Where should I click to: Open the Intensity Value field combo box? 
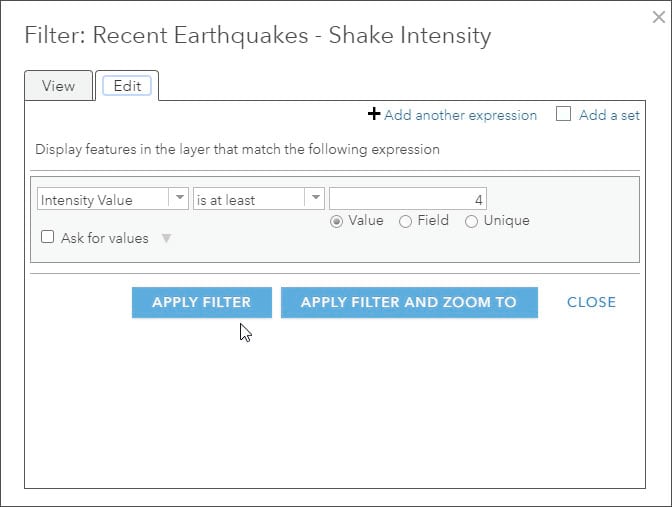(101, 199)
